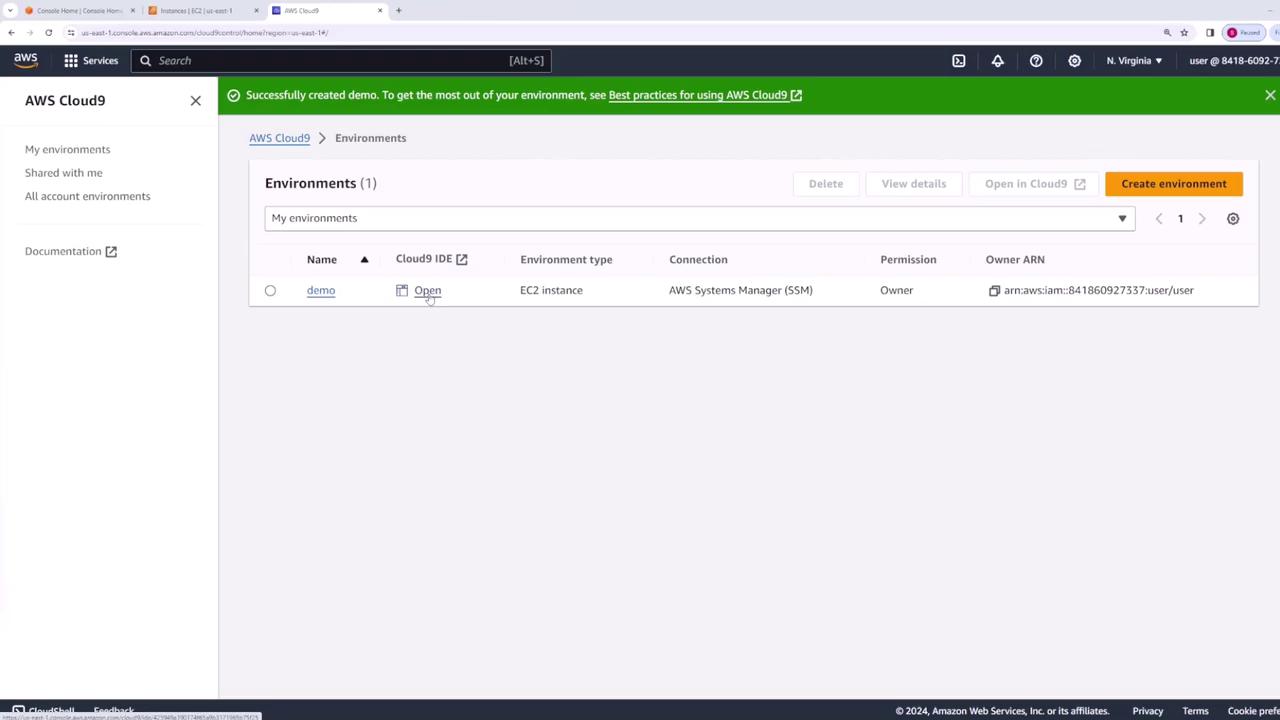Click the Environment type column header
Image resolution: width=1280 pixels, height=720 pixels.
tap(566, 260)
